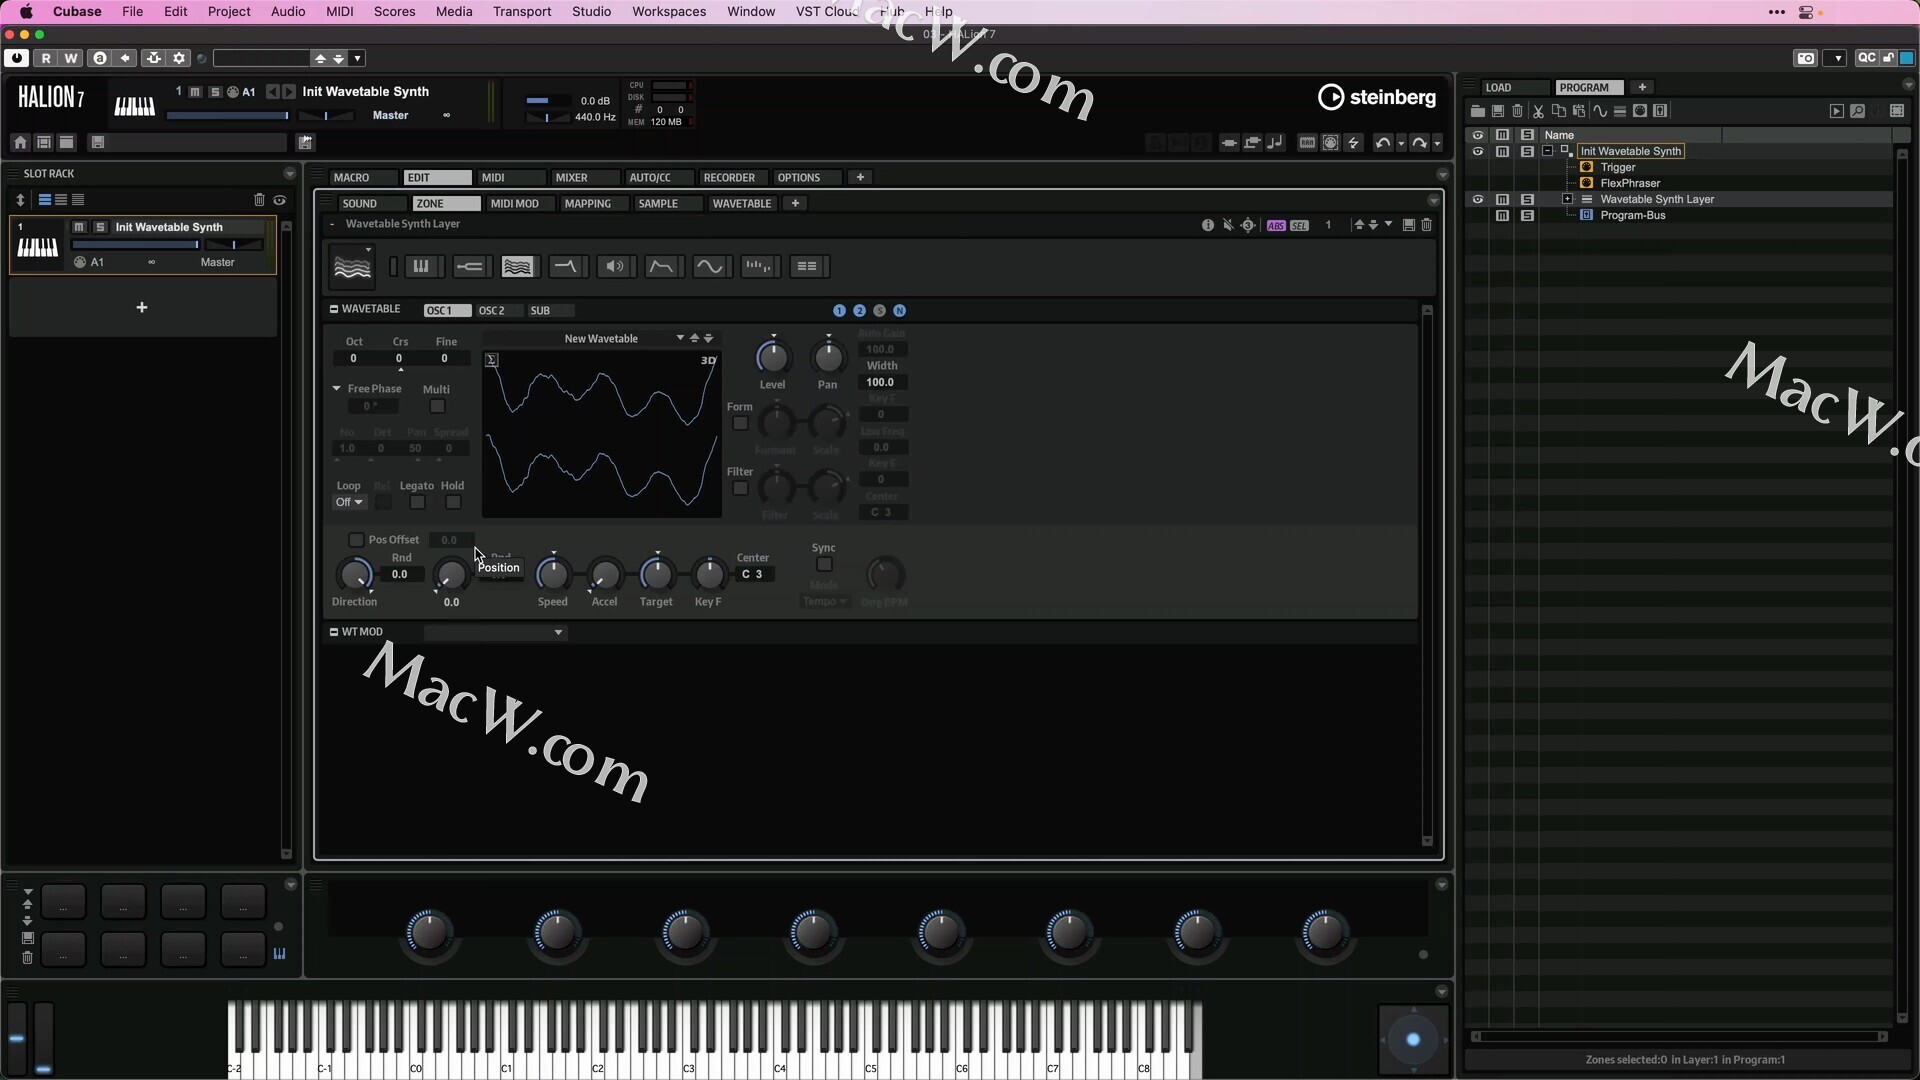This screenshot has height=1080, width=1920.
Task: Mute the Program-Bus row
Action: pos(1502,215)
